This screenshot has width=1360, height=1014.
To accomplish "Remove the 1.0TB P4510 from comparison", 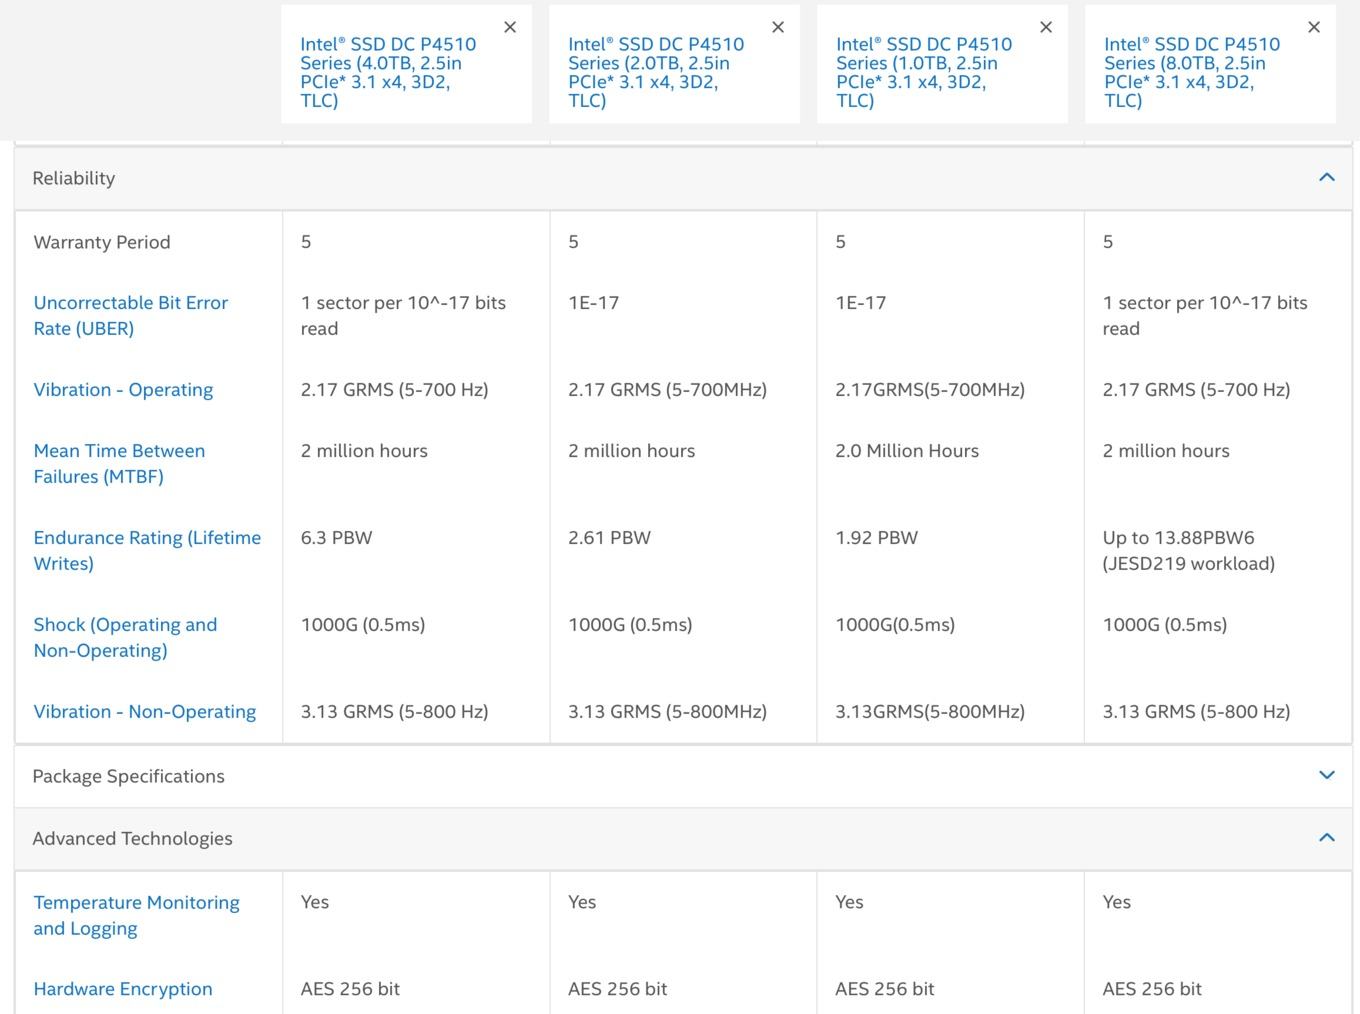I will point(1046,27).
